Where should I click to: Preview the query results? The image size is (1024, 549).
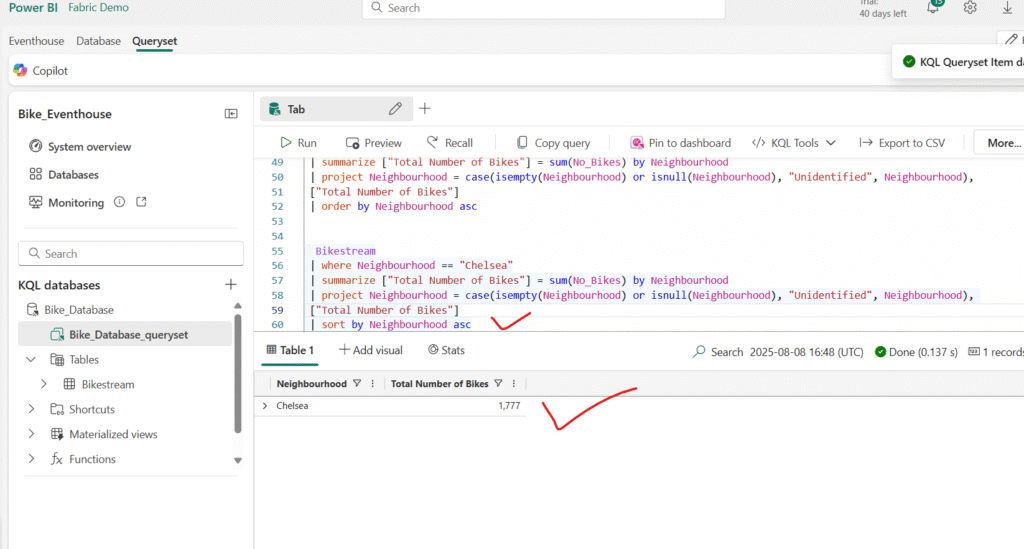pos(374,142)
